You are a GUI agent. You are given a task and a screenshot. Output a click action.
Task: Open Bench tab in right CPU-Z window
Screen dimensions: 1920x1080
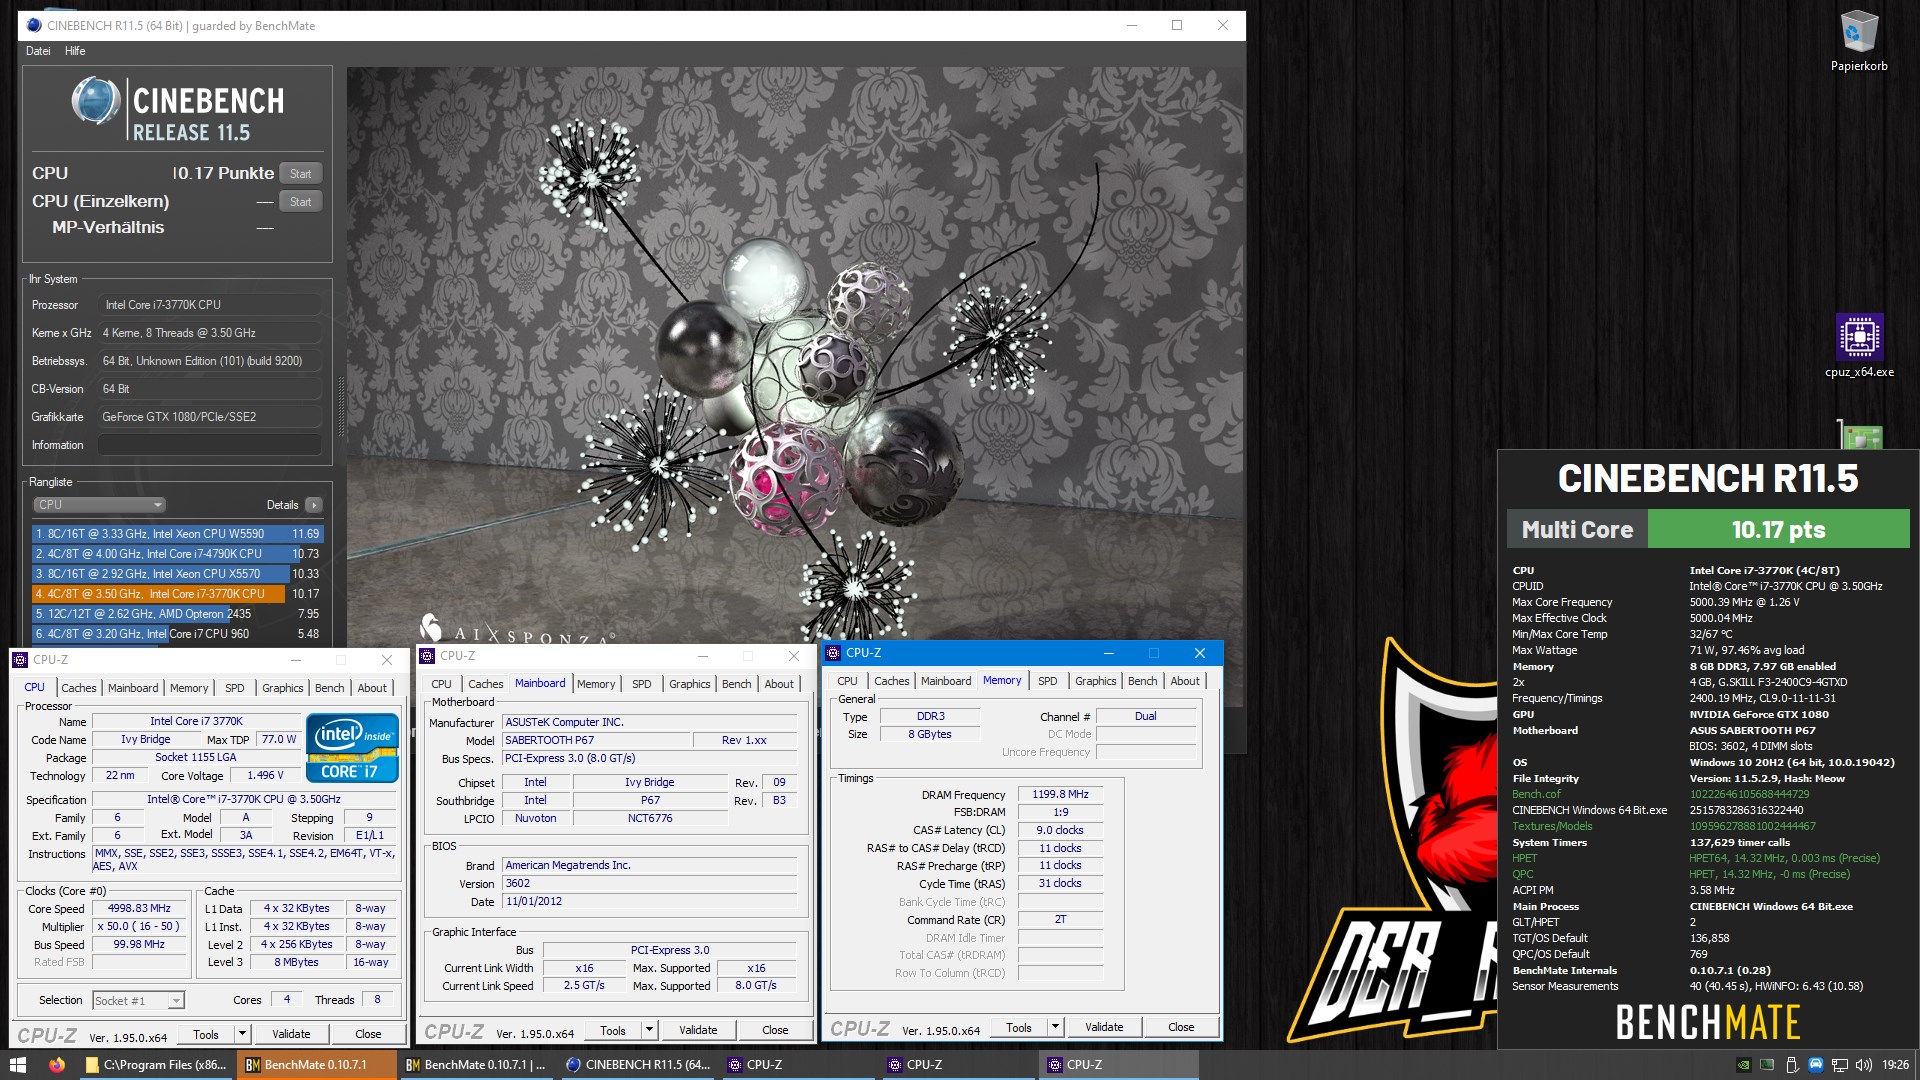click(1142, 681)
